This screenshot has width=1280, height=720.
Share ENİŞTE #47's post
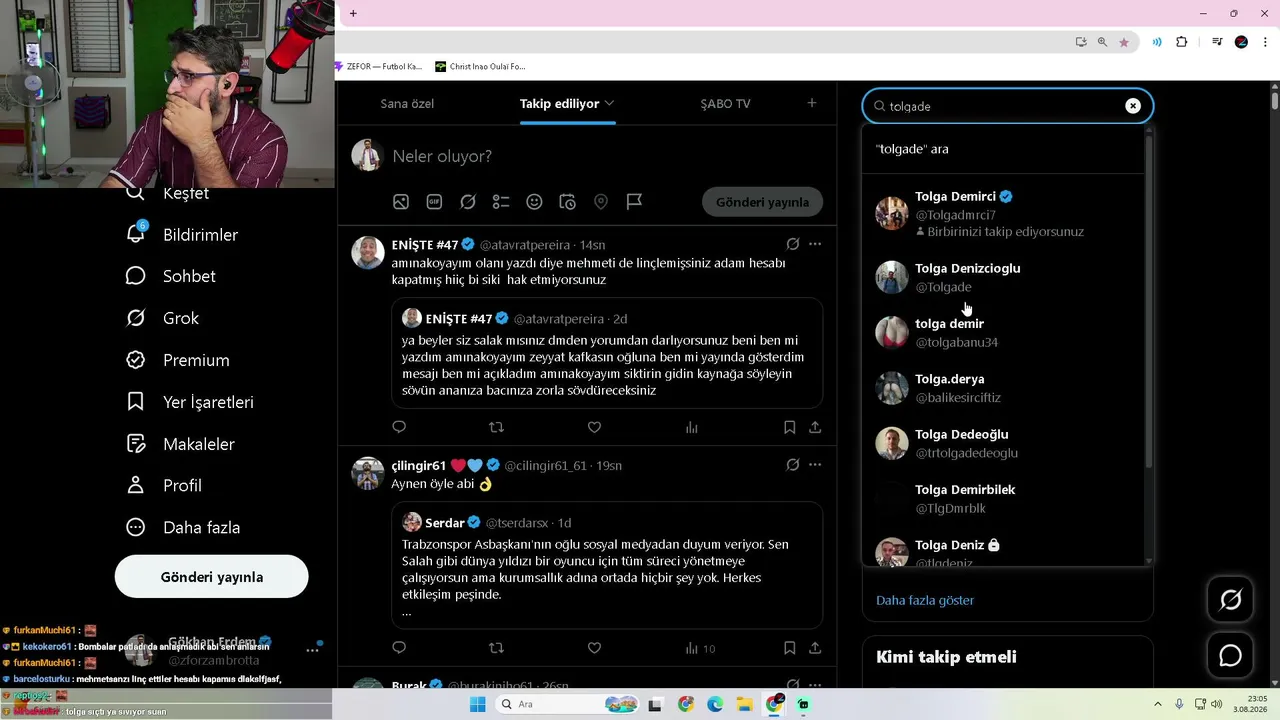coord(815,427)
